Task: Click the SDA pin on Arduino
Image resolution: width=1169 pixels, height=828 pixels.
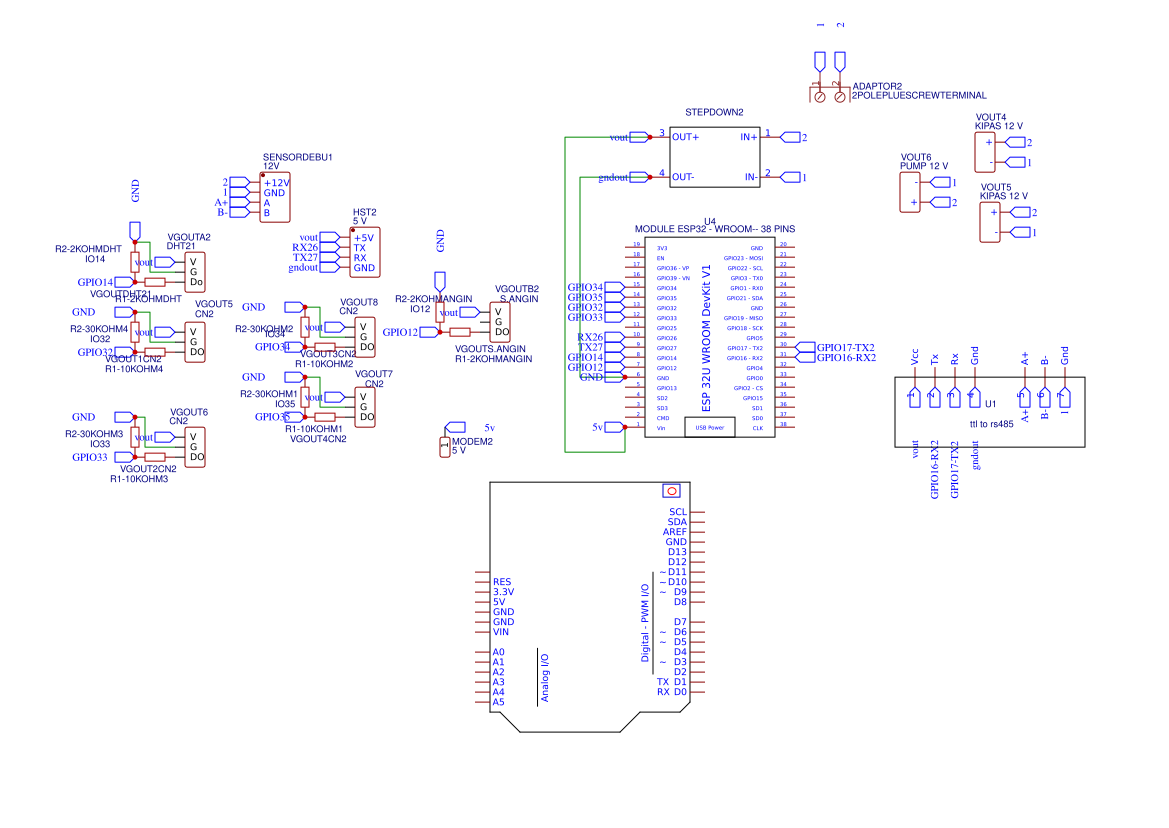Action: coord(677,522)
